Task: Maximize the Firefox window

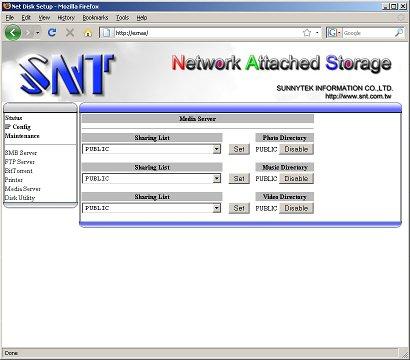Action: tap(394, 6)
